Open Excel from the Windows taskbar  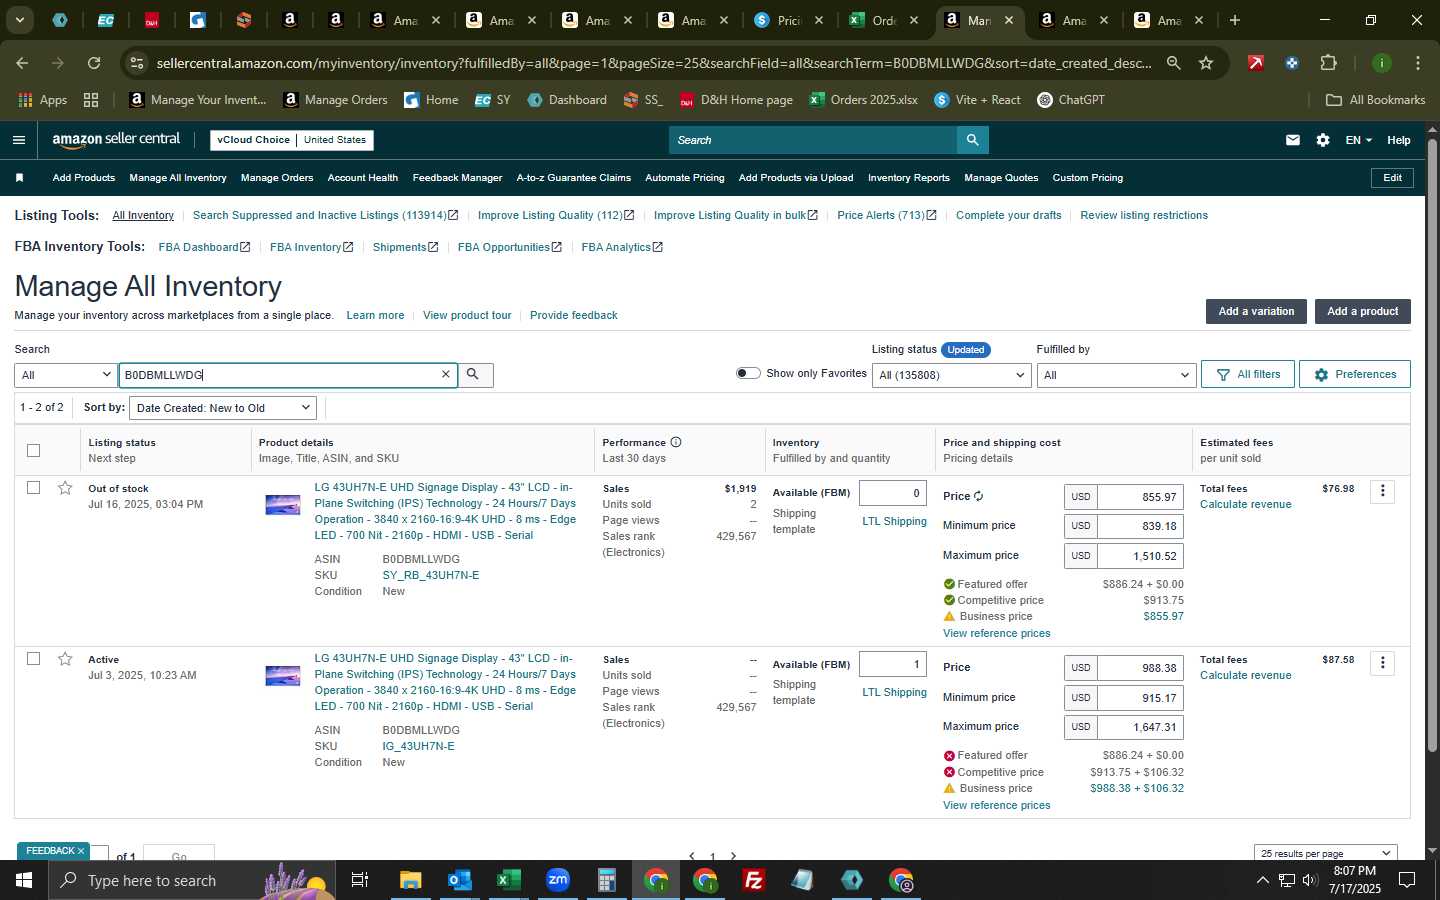(x=508, y=880)
